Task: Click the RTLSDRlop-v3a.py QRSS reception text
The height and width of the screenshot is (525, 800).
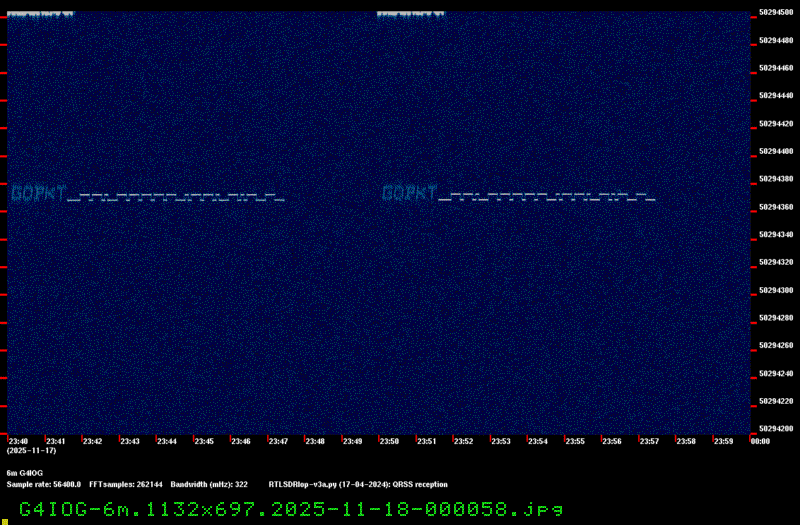Action: (x=358, y=484)
